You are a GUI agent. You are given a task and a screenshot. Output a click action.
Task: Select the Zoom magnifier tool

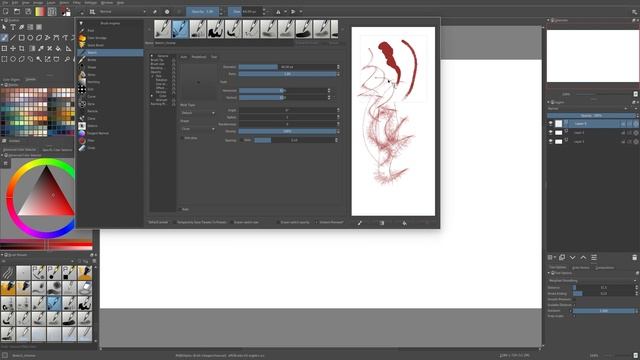point(67,59)
